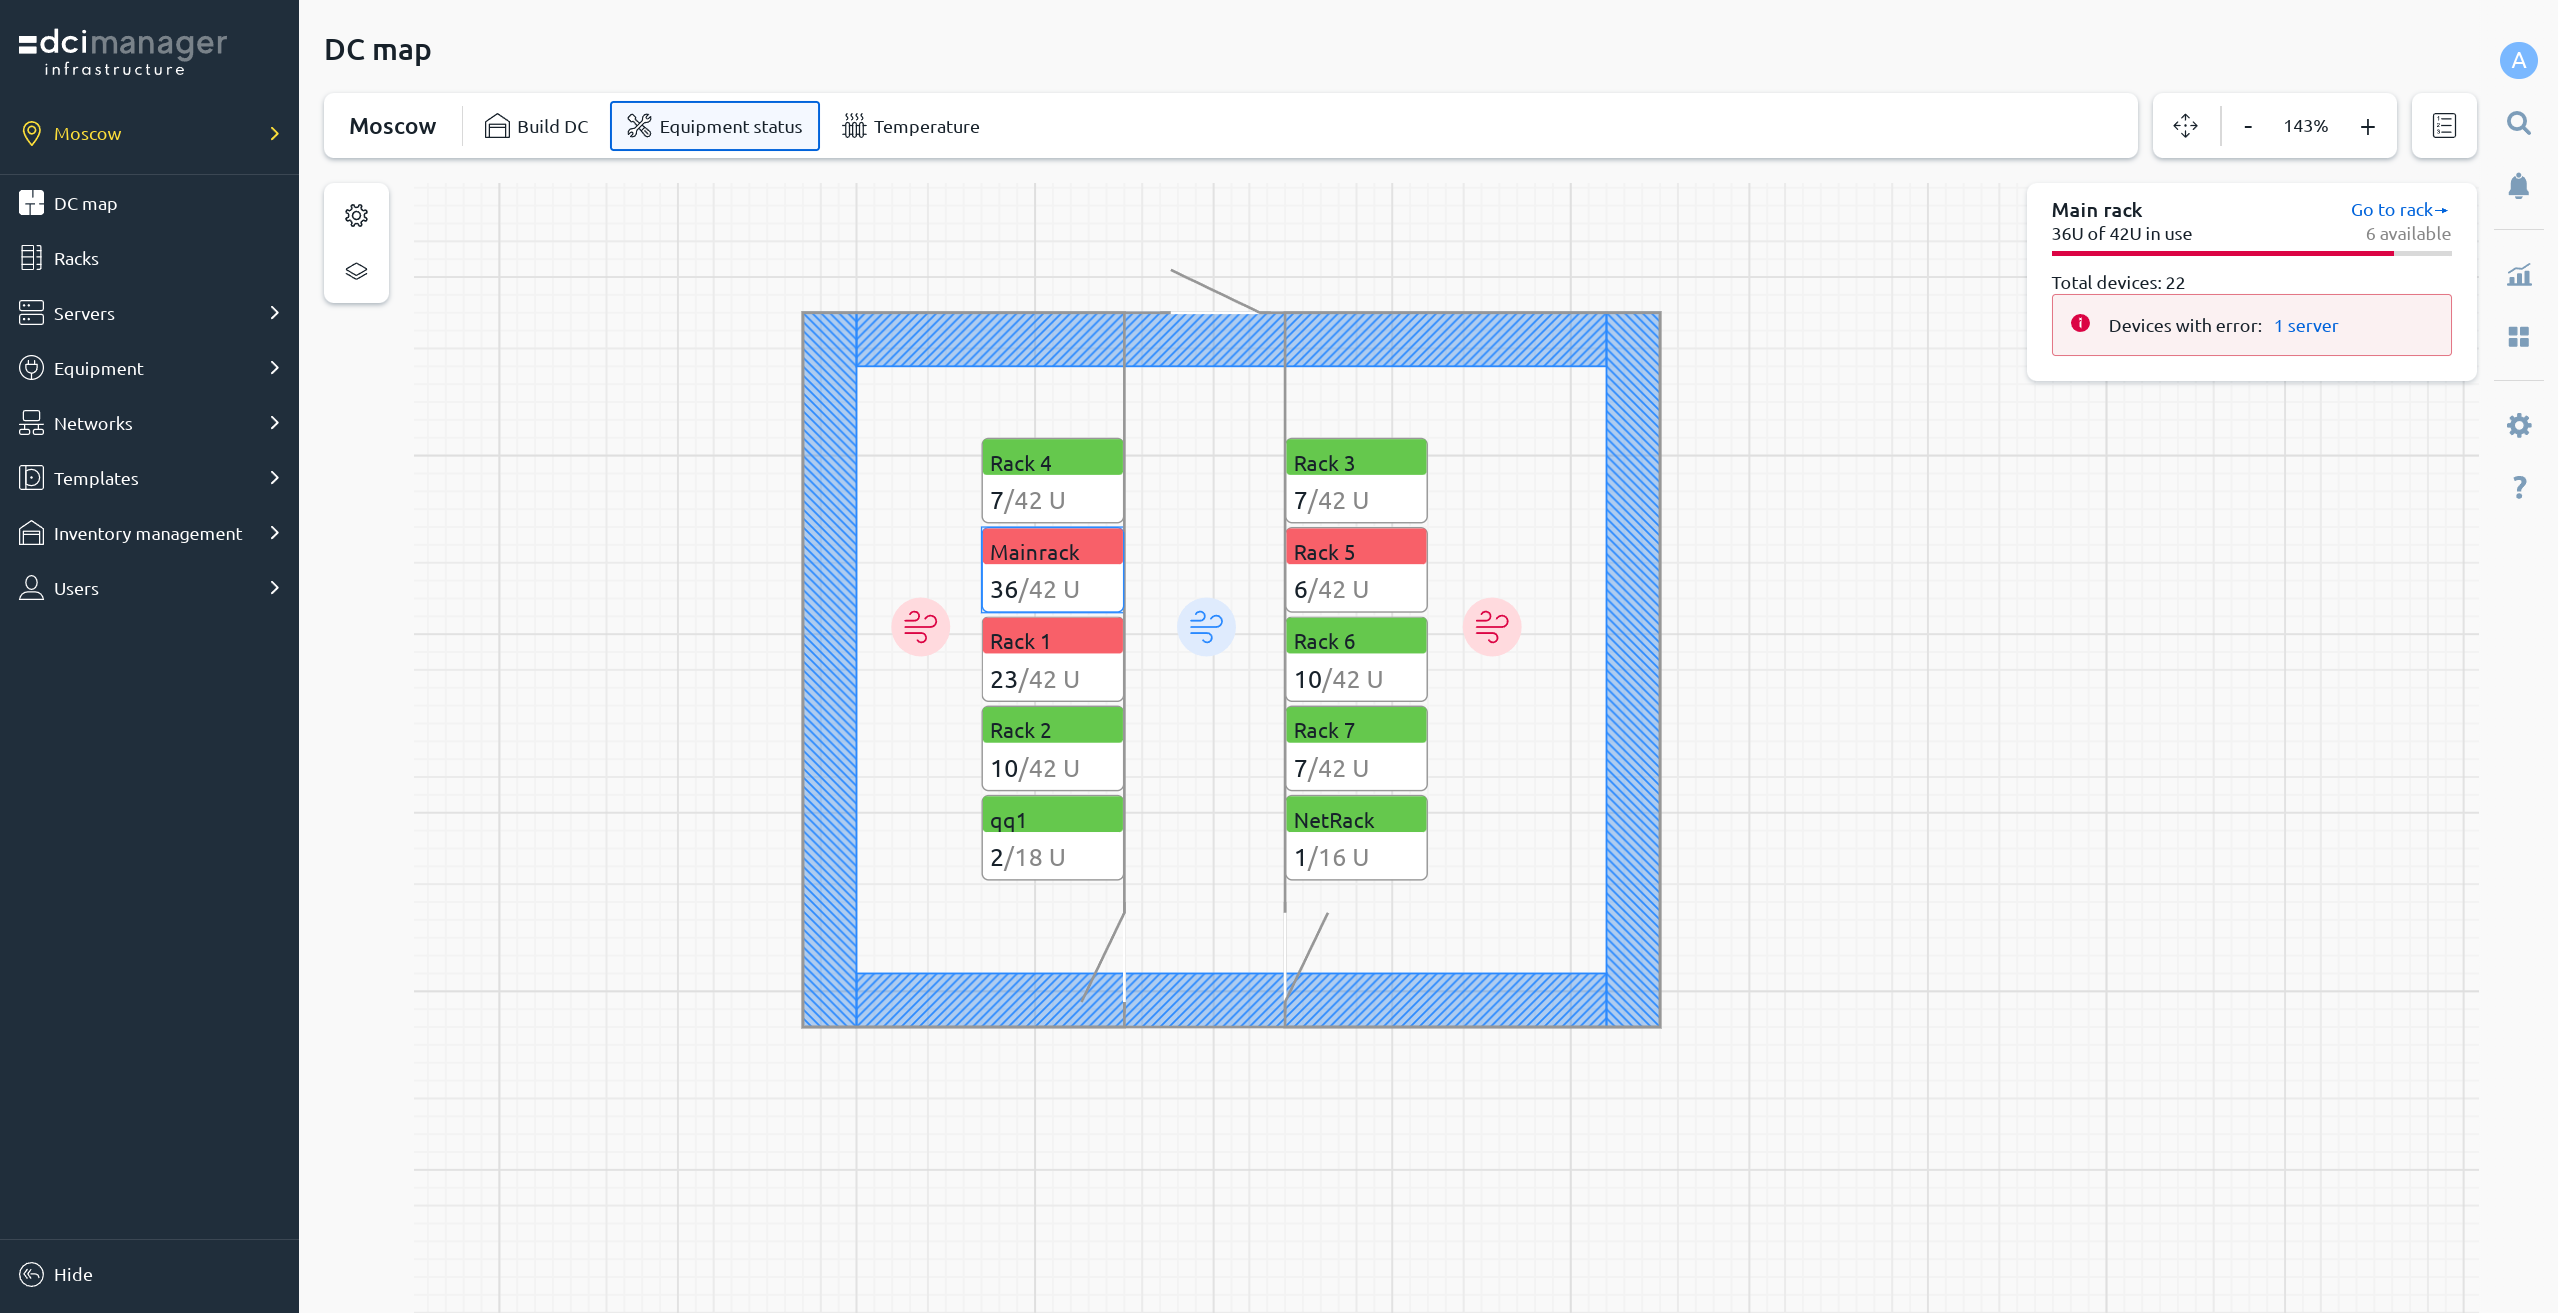
Task: Open the Racks menu item
Action: click(x=76, y=258)
